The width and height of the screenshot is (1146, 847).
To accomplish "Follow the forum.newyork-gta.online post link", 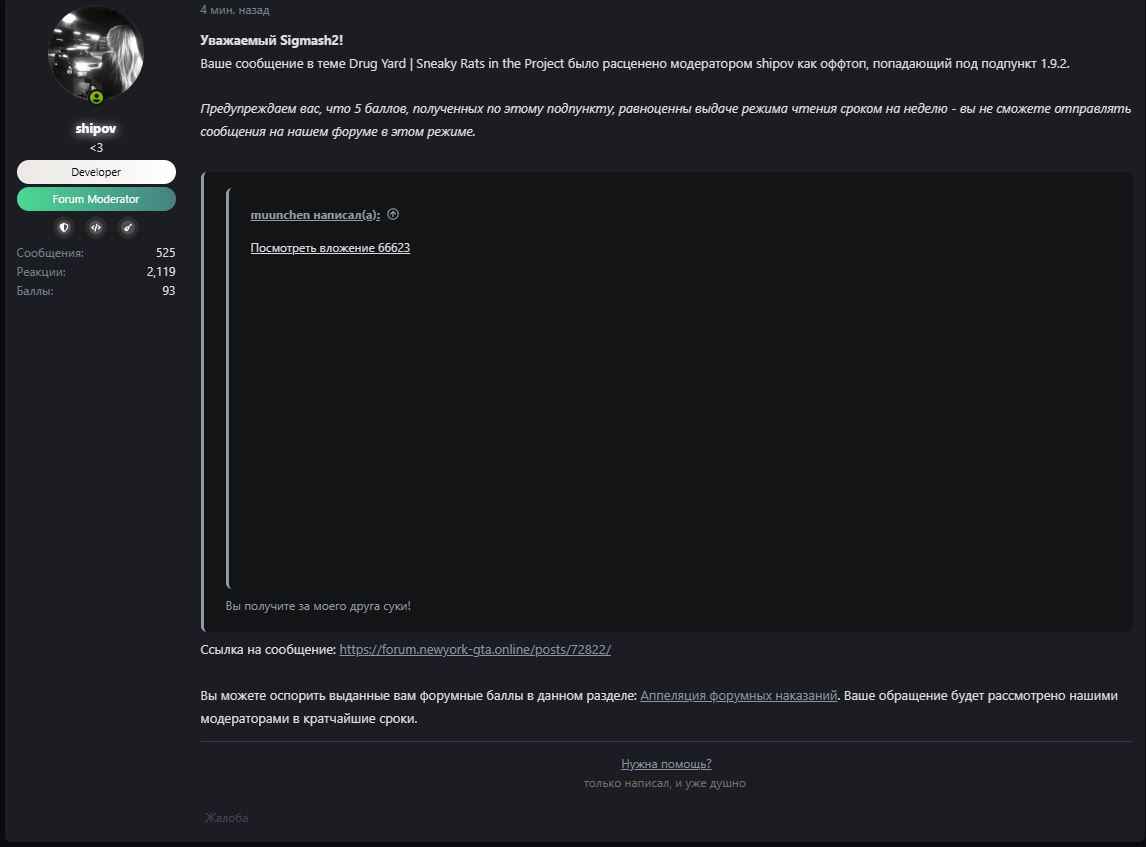I will pyautogui.click(x=475, y=649).
